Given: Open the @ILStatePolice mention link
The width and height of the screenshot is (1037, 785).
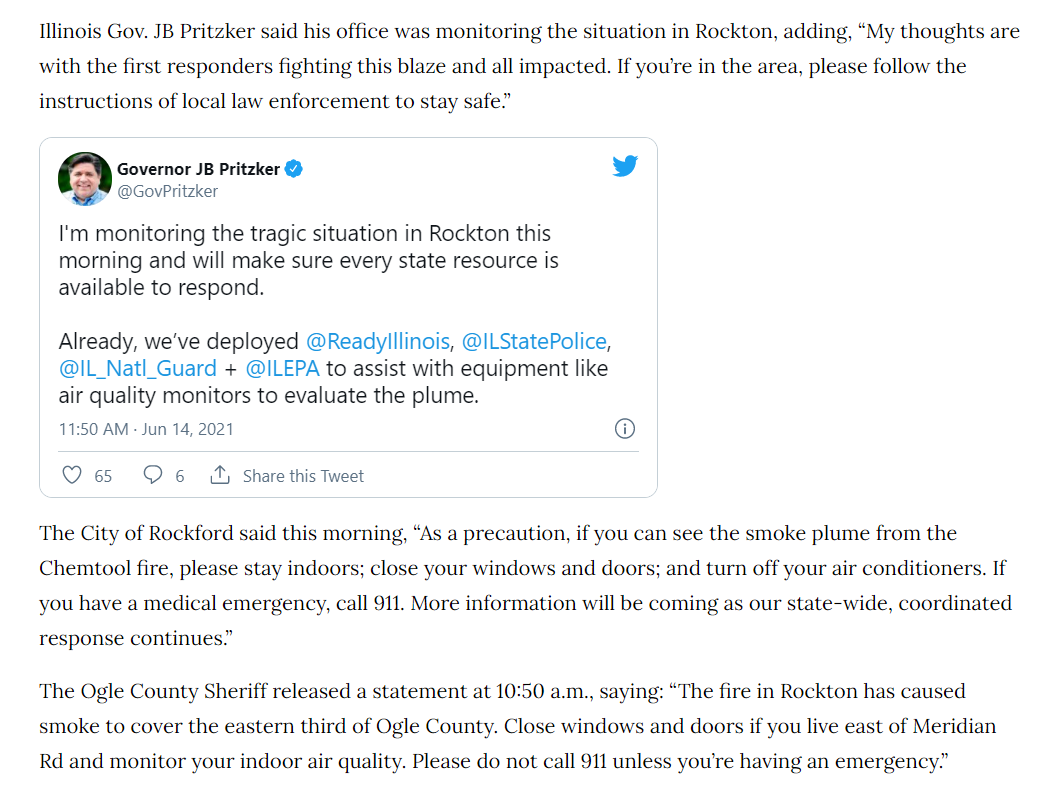Looking at the screenshot, I should tap(534, 341).
